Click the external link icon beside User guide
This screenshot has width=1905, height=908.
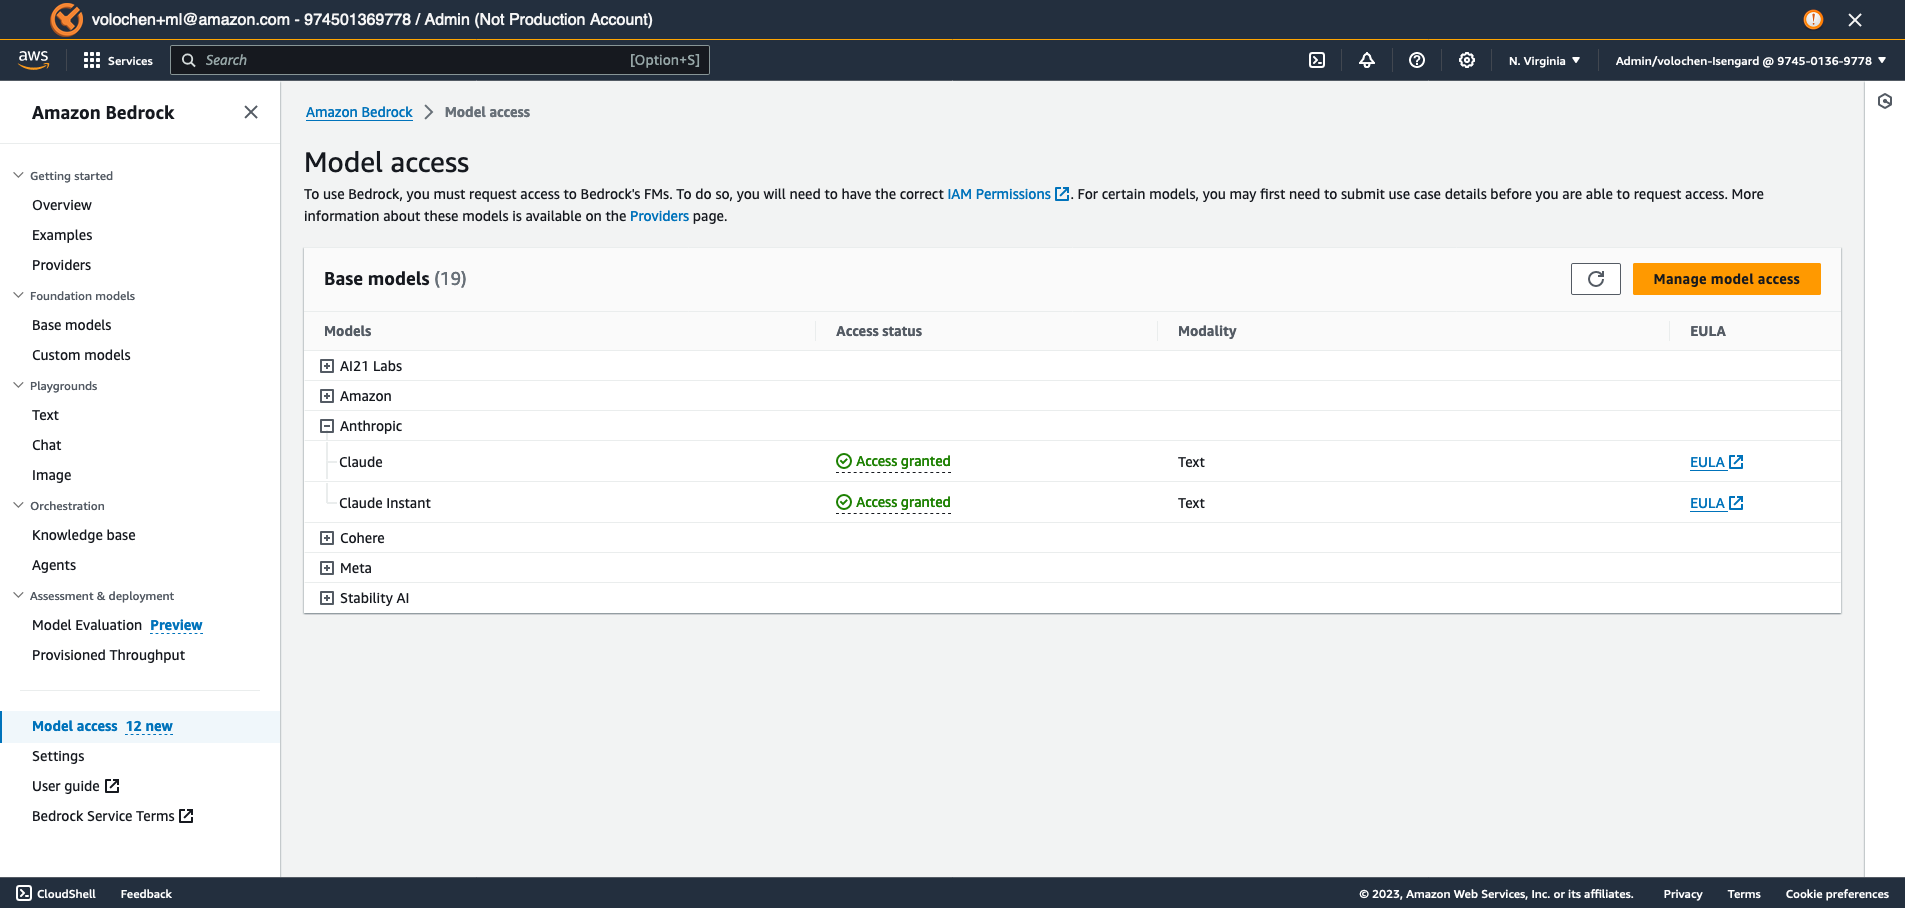(112, 786)
